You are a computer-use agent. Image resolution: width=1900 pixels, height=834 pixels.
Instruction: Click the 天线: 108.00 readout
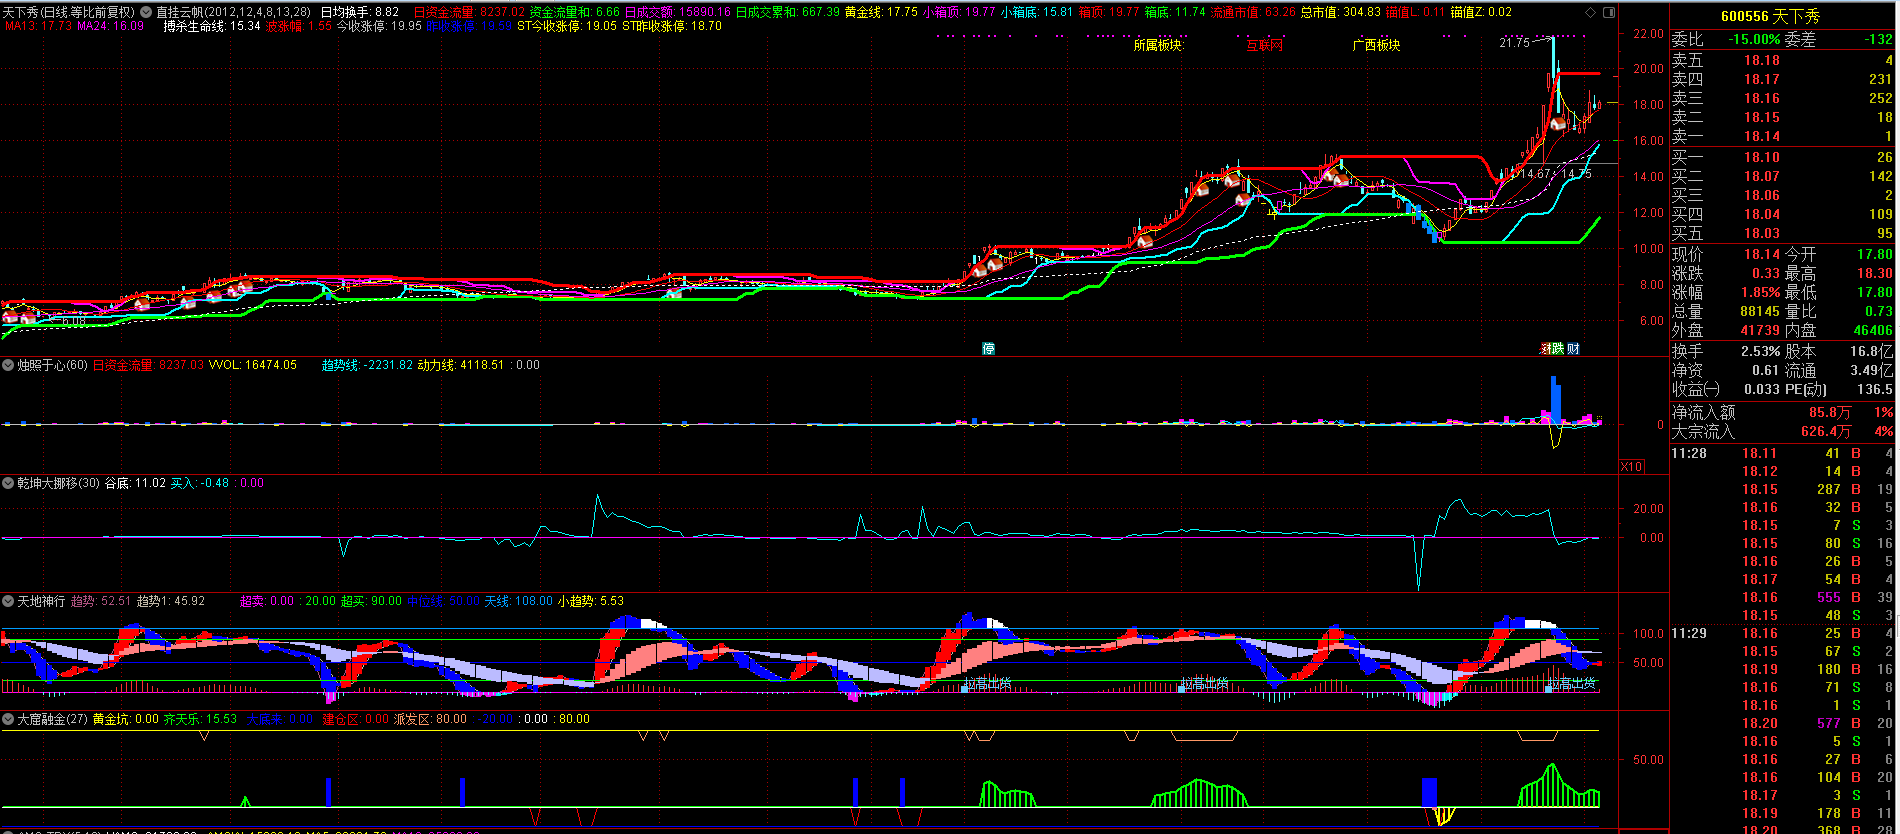518,601
